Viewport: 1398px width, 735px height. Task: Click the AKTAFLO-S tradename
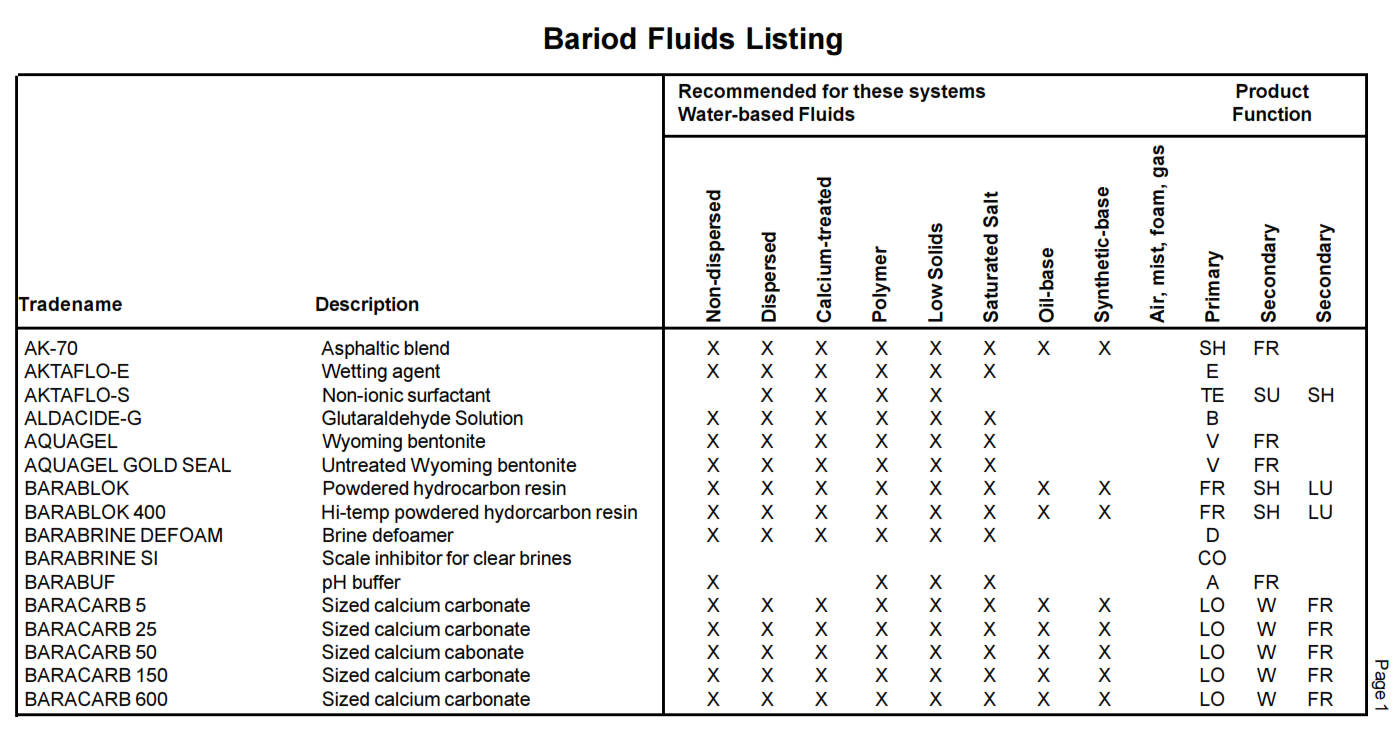77,395
